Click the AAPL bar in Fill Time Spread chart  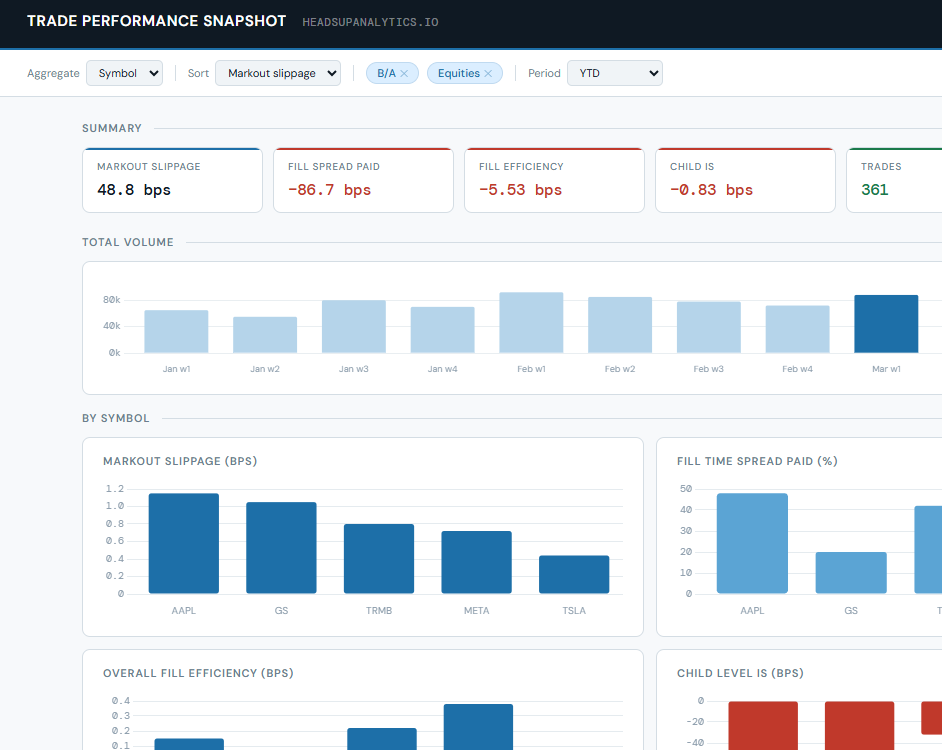(752, 543)
